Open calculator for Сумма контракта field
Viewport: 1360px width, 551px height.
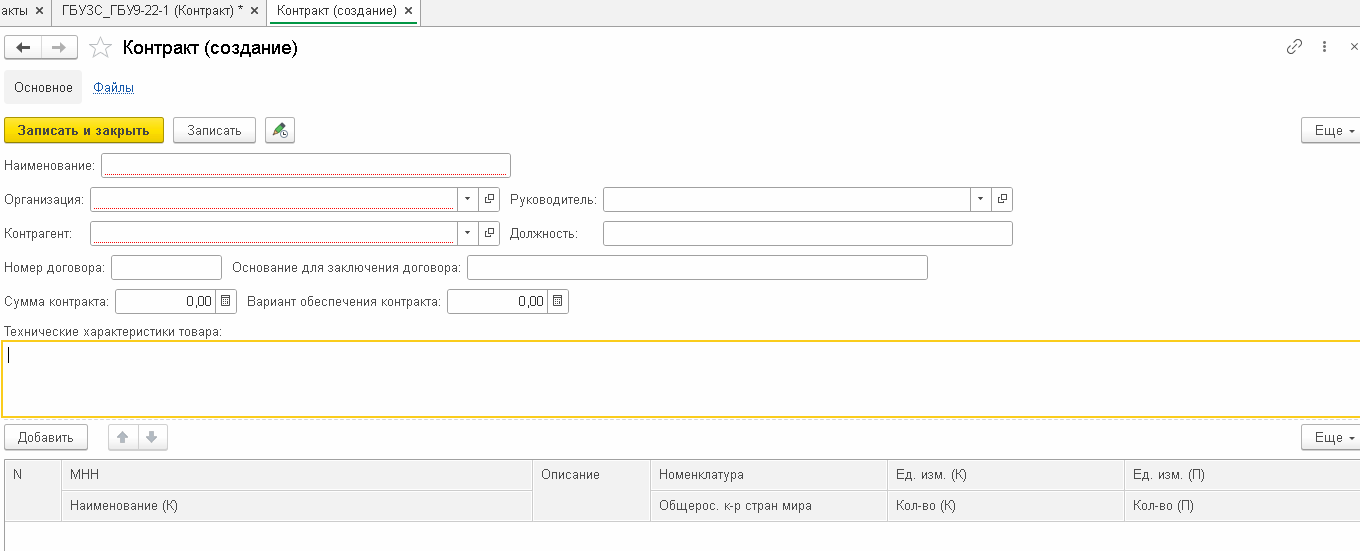pos(227,301)
